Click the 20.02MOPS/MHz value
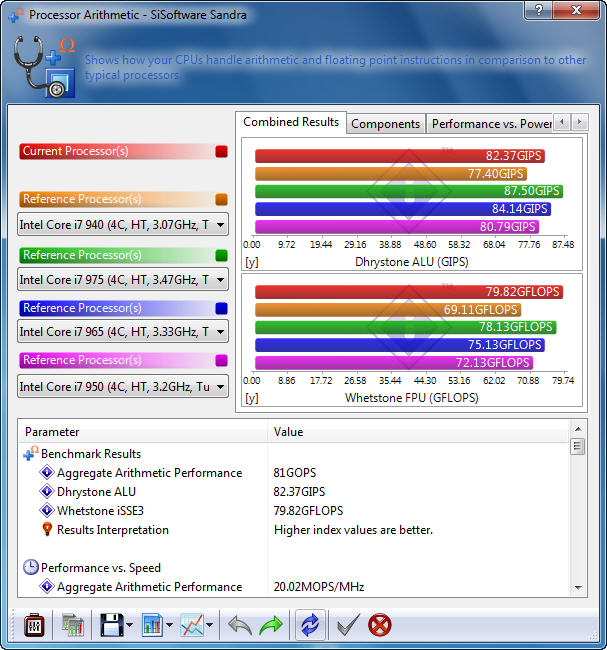 point(319,587)
